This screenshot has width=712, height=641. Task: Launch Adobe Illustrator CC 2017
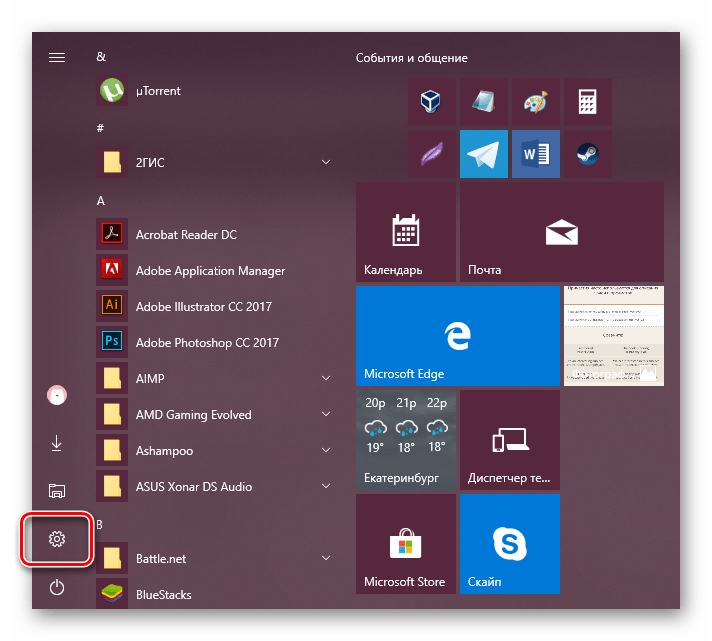(x=213, y=306)
